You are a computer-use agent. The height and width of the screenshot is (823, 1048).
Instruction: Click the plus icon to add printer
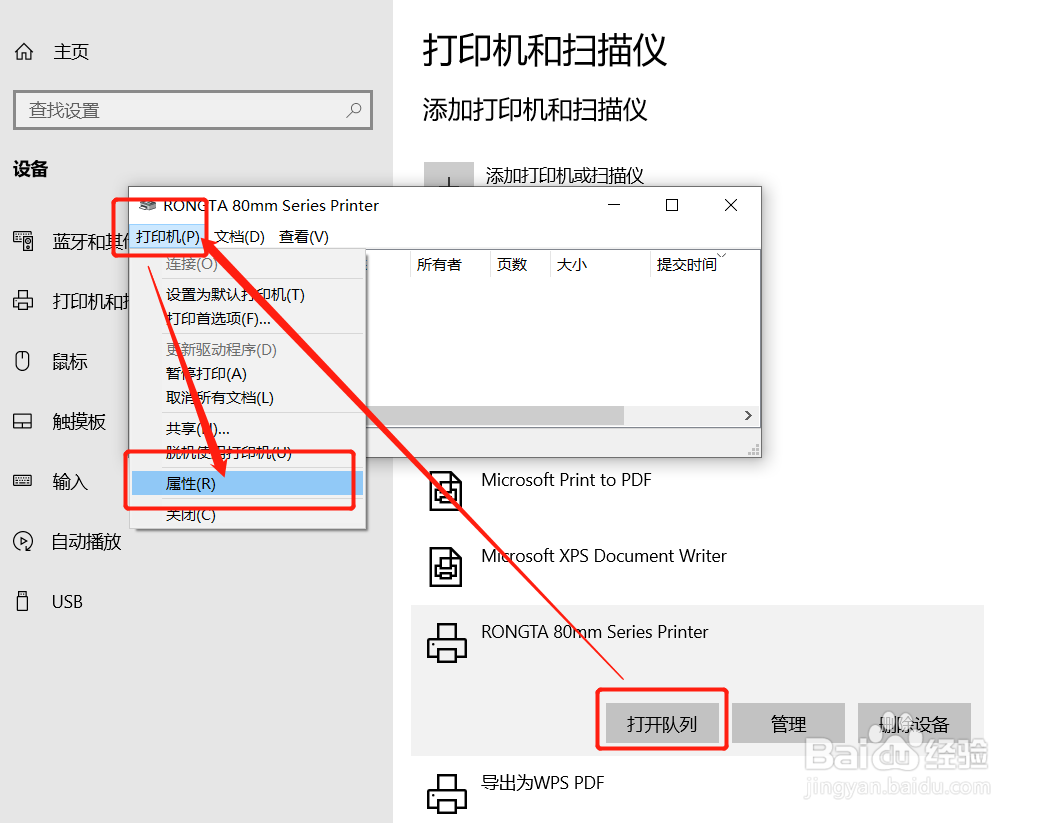click(x=448, y=175)
